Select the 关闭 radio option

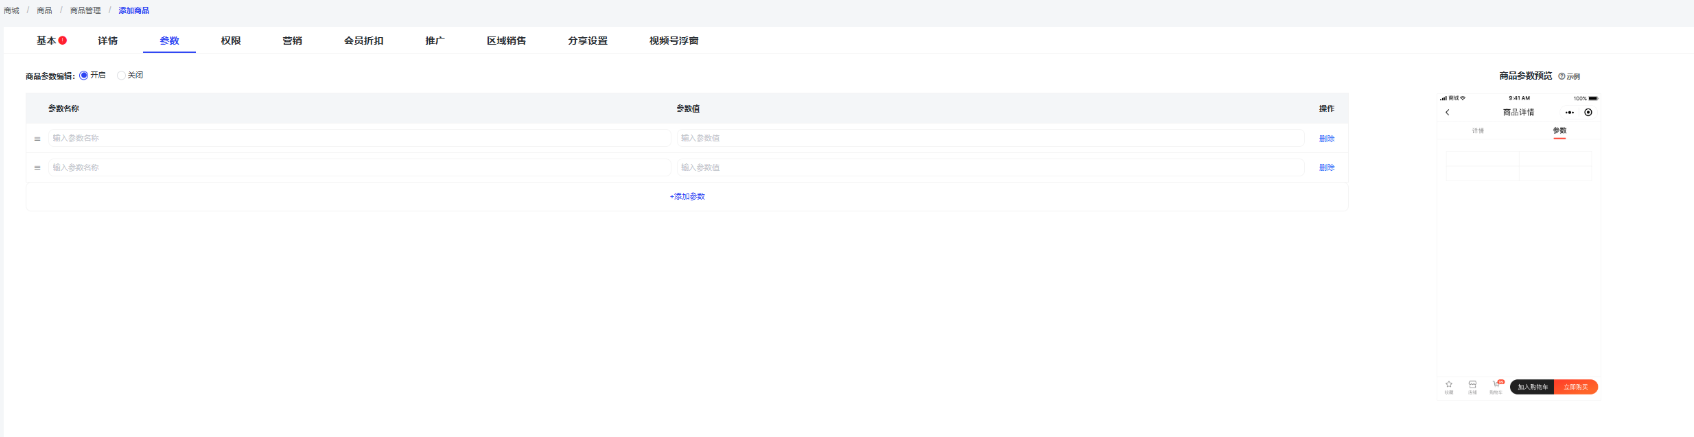[x=121, y=75]
